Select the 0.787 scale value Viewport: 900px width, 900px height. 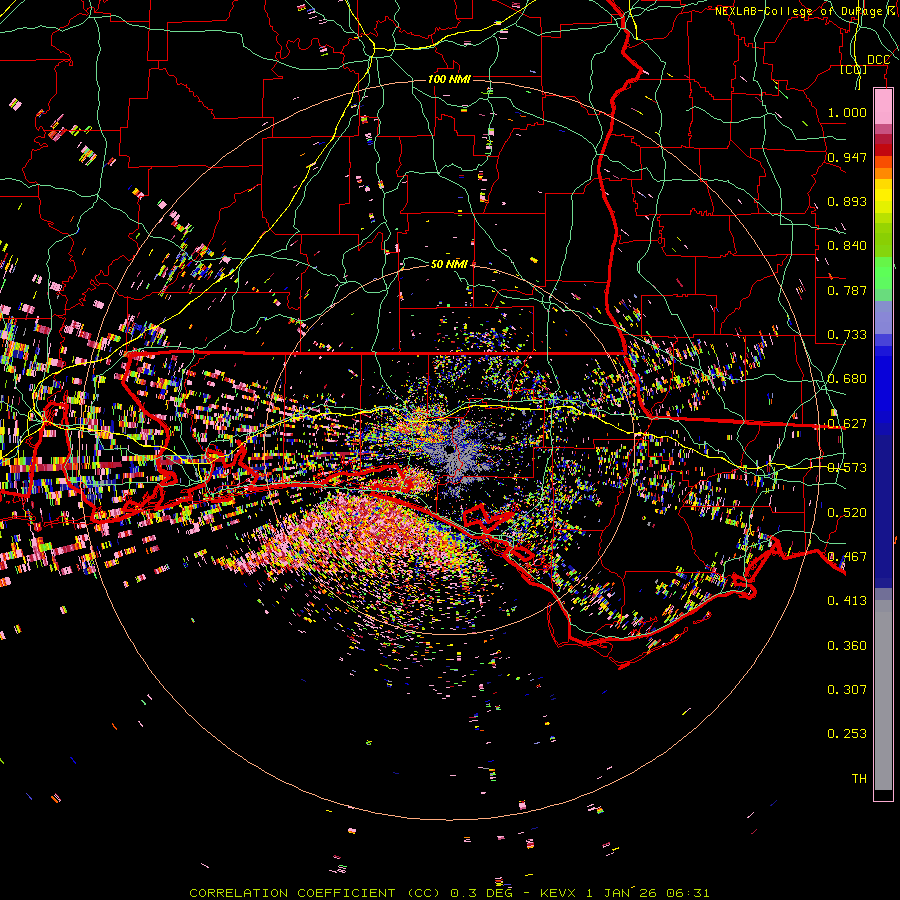847,290
